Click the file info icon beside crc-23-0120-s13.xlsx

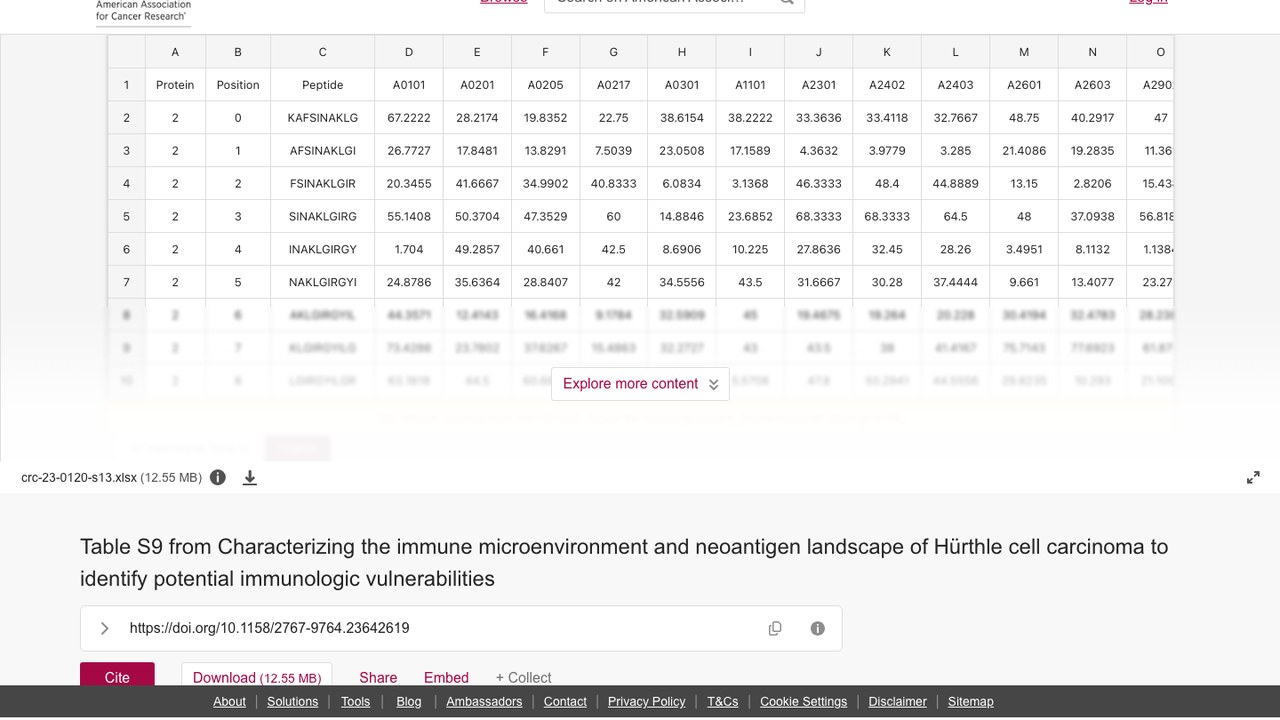[218, 478]
